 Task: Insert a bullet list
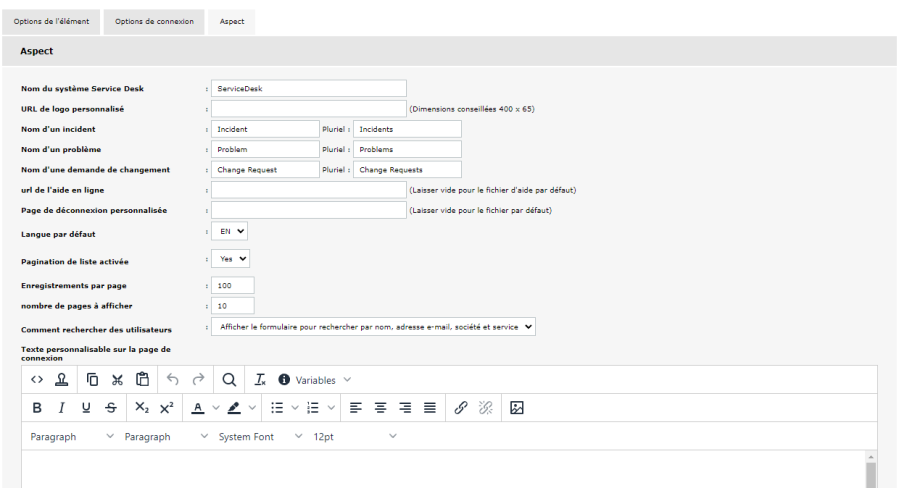tap(277, 408)
